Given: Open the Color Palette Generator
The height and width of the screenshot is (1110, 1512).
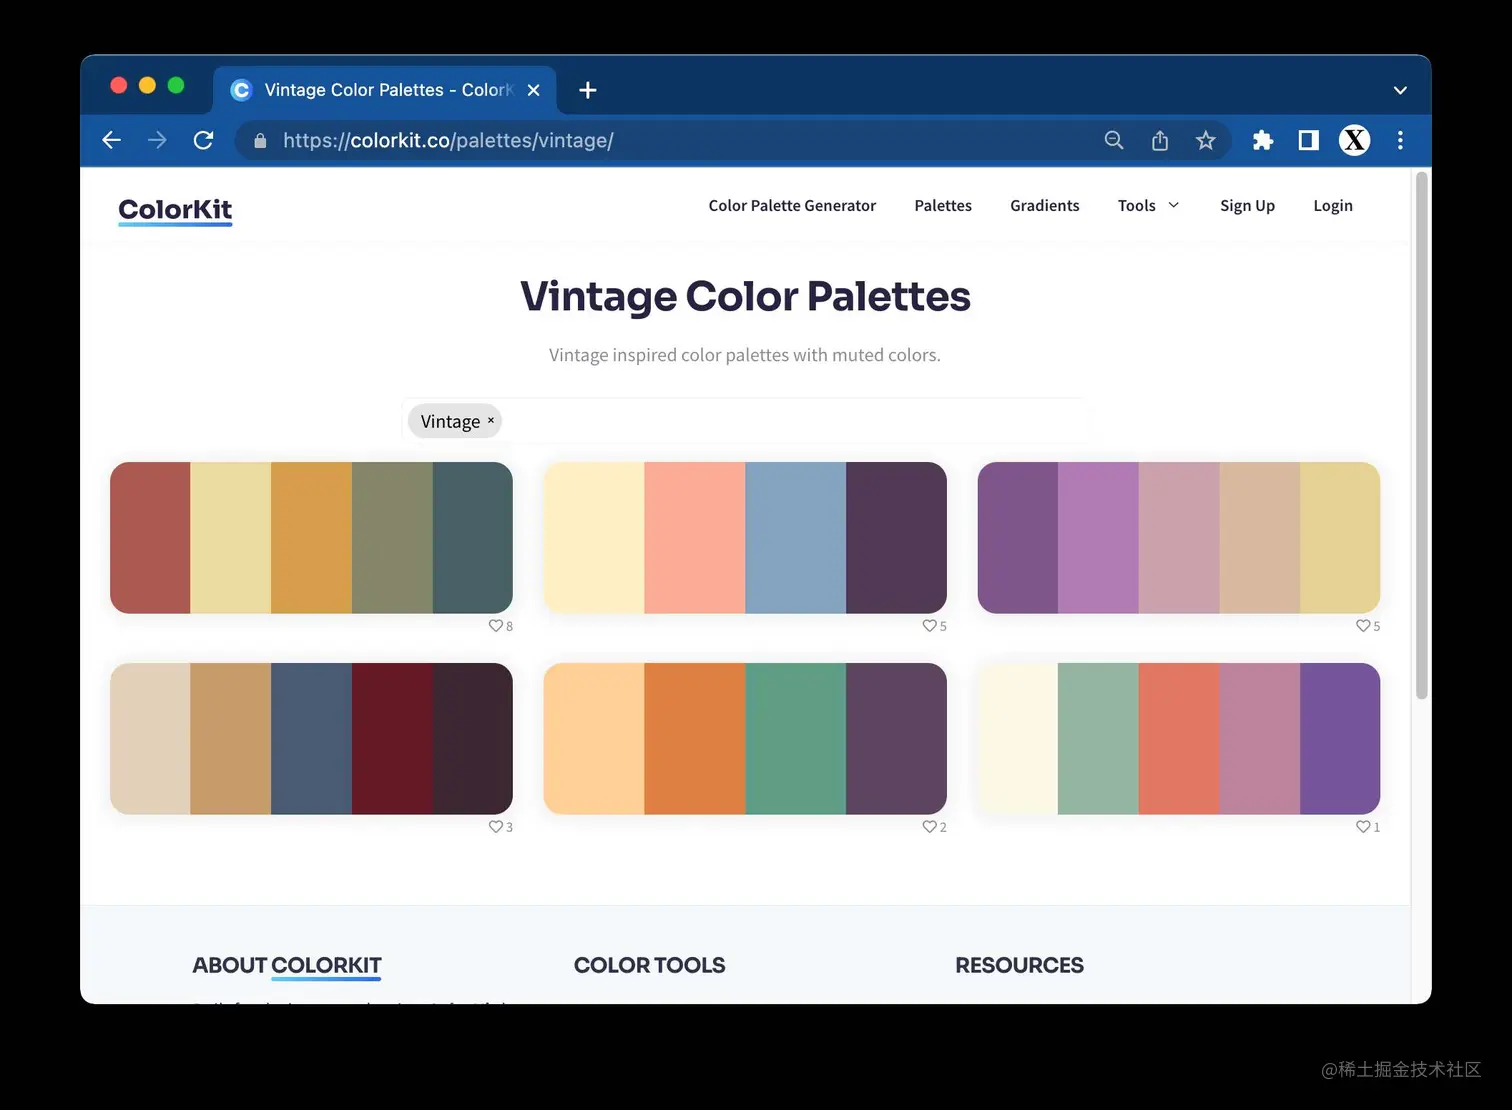Looking at the screenshot, I should (x=792, y=205).
